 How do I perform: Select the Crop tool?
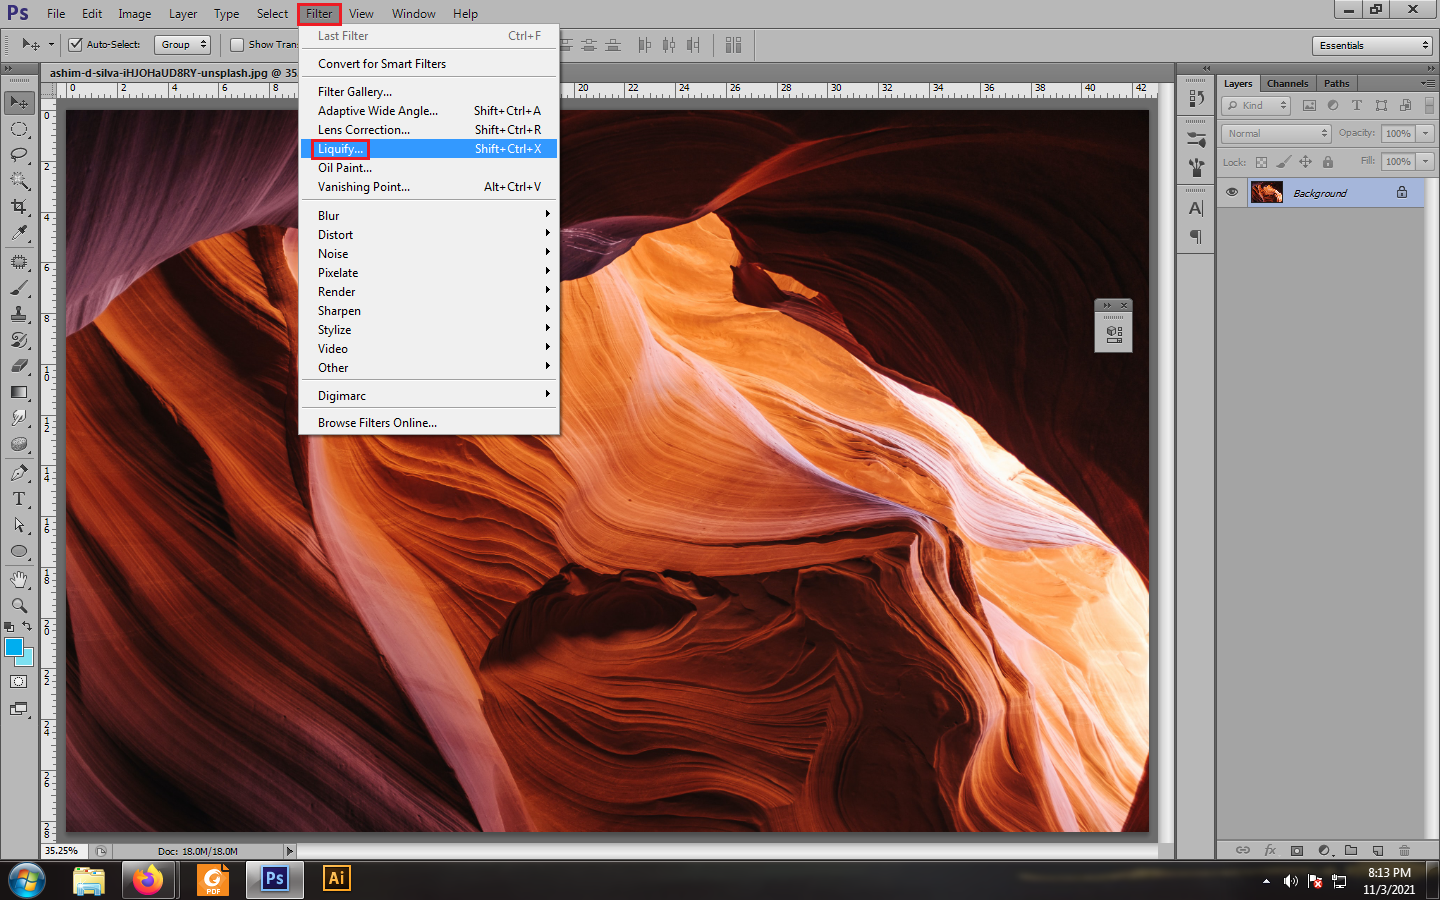click(19, 206)
